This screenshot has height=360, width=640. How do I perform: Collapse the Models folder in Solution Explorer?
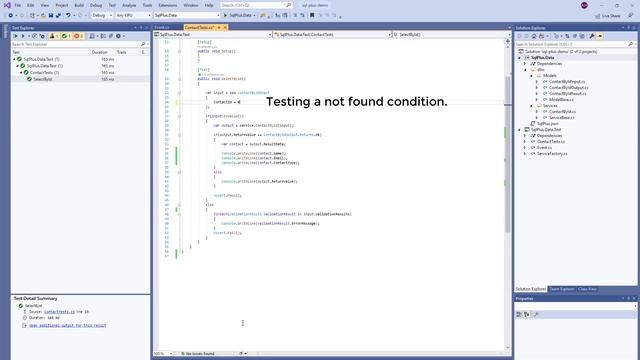click(x=531, y=76)
